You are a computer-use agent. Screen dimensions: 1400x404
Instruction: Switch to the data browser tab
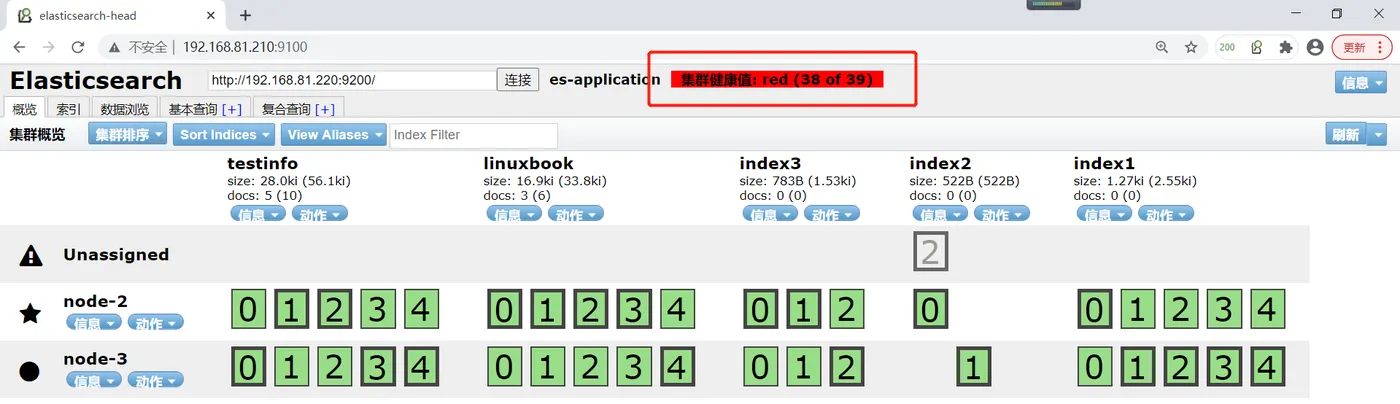coord(125,109)
